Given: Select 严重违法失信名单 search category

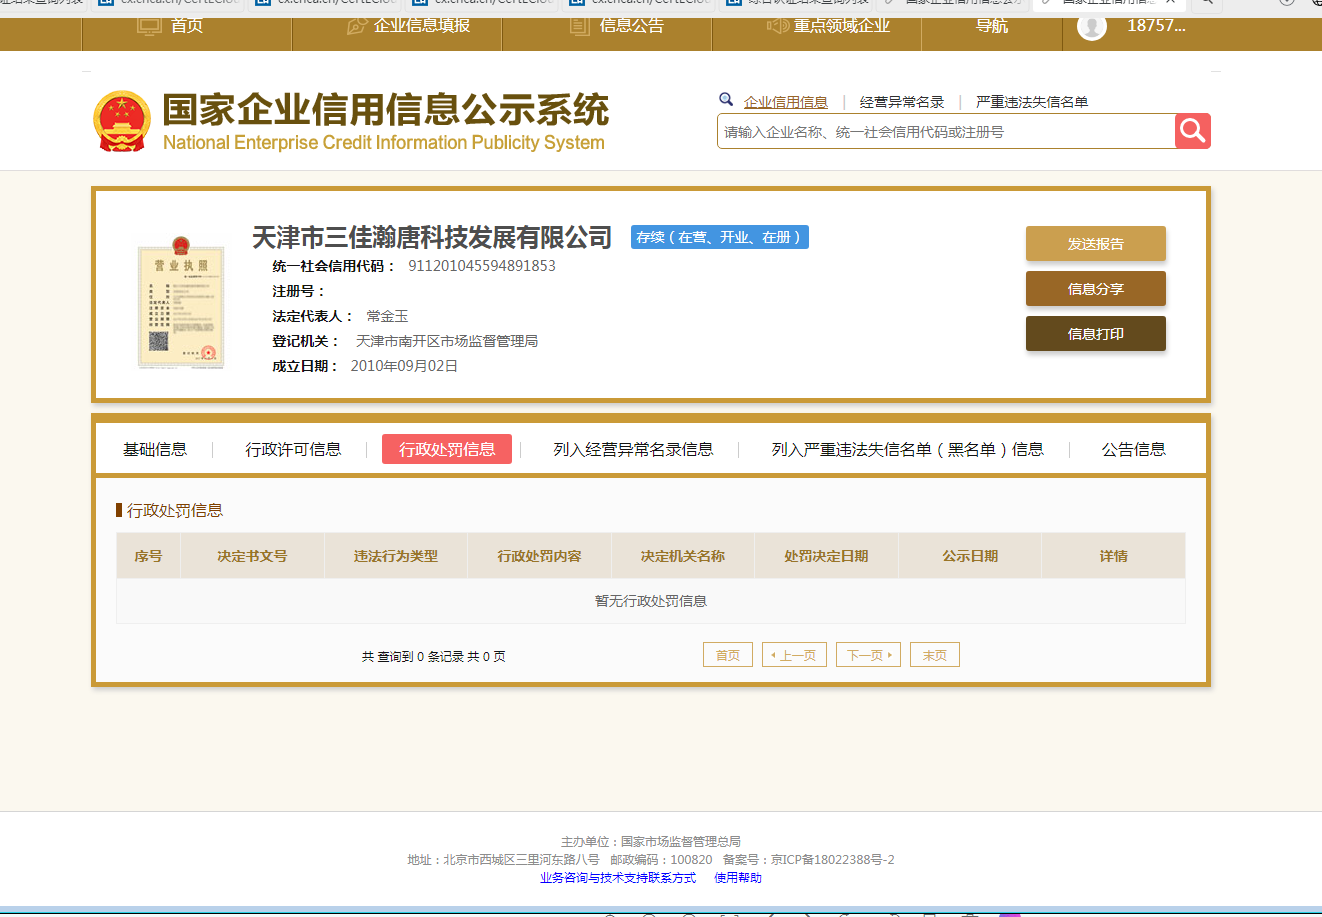Looking at the screenshot, I should pyautogui.click(x=1032, y=102).
